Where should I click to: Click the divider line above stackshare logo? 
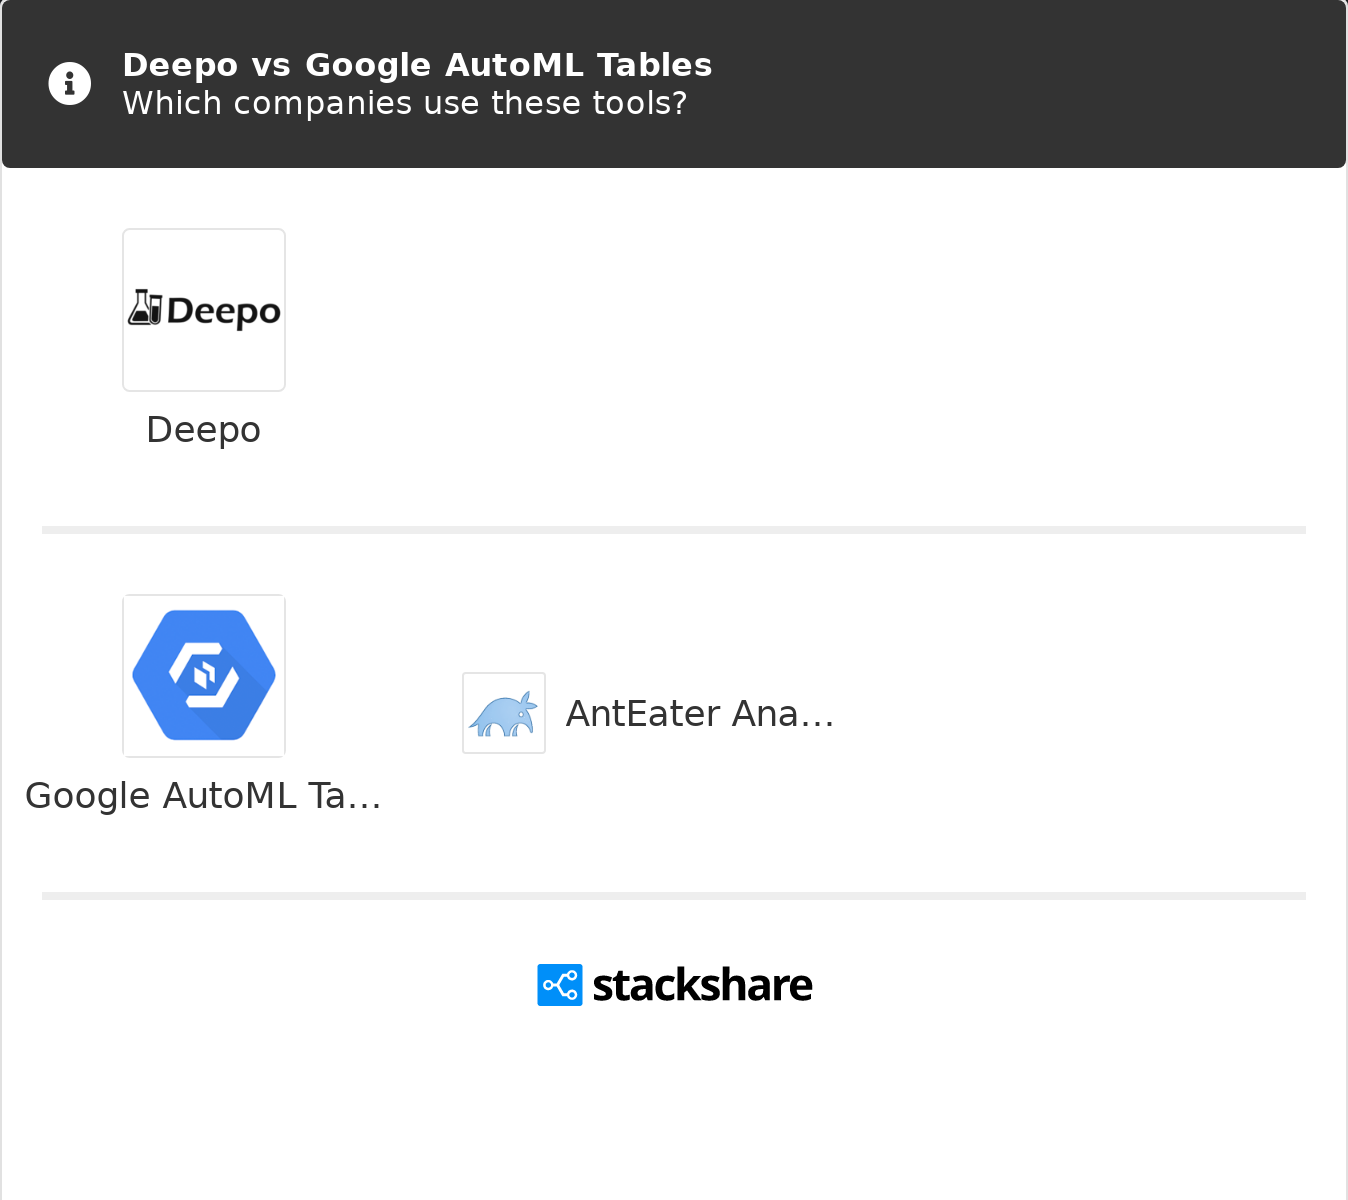(673, 896)
